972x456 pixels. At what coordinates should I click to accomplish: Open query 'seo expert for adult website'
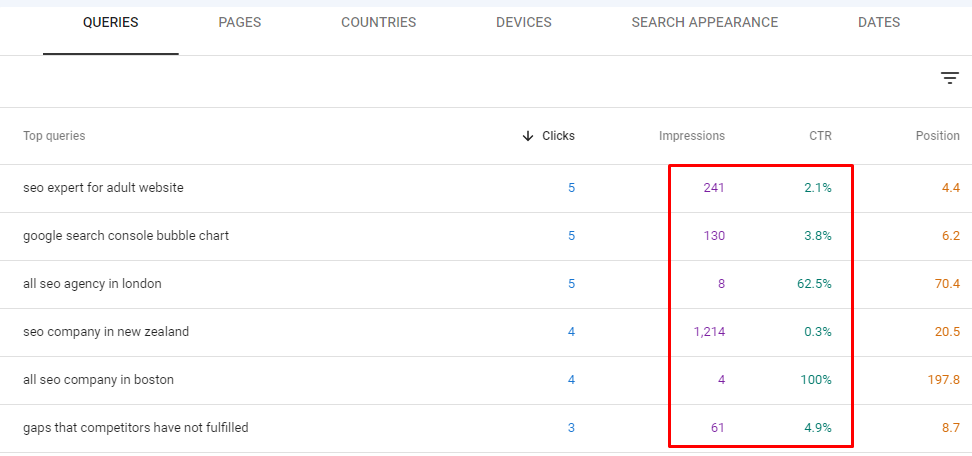[104, 188]
